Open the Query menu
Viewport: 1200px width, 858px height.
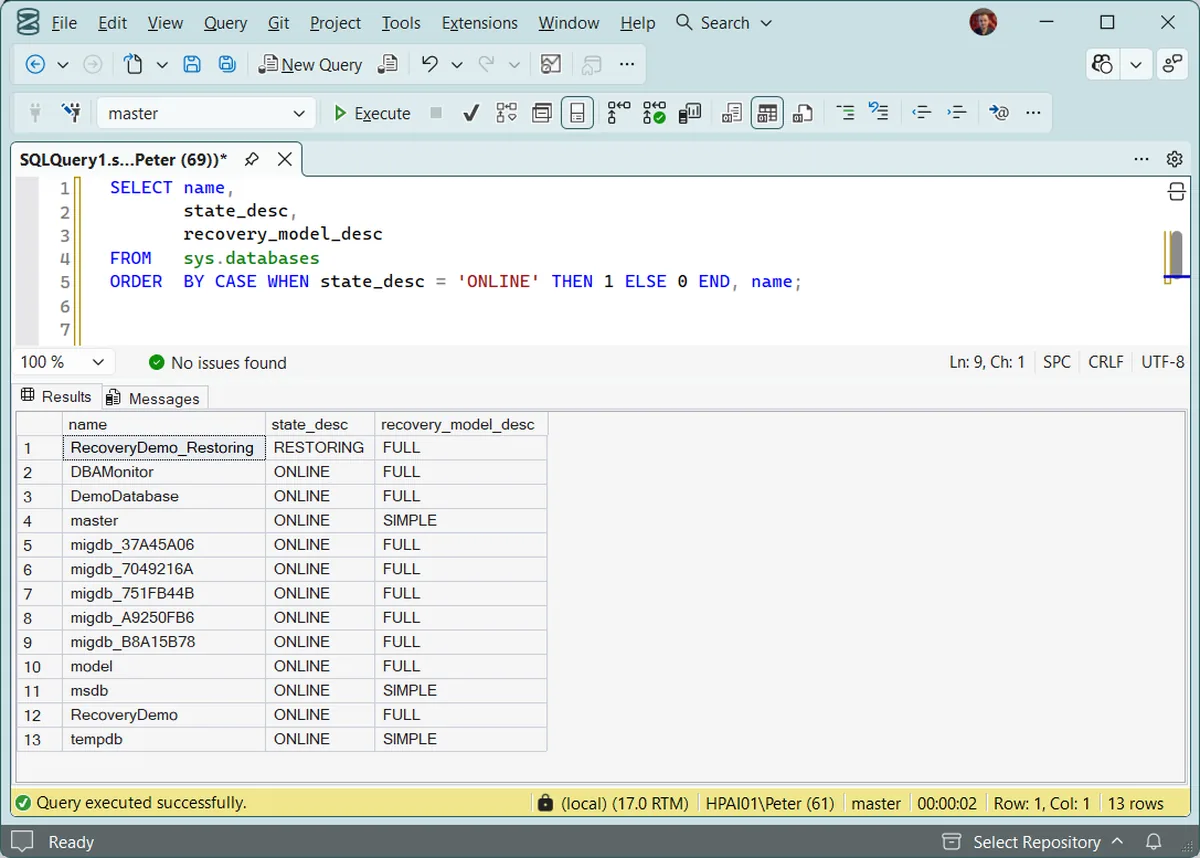coord(225,23)
